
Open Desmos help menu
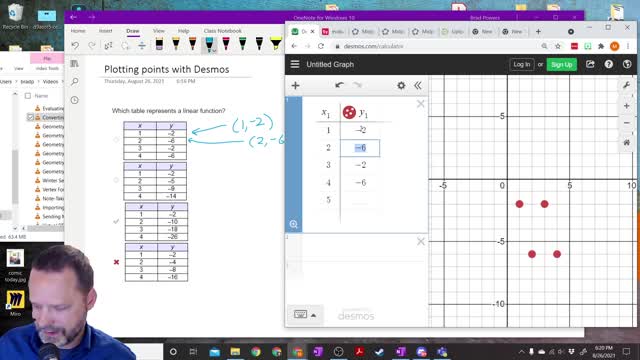tap(609, 64)
